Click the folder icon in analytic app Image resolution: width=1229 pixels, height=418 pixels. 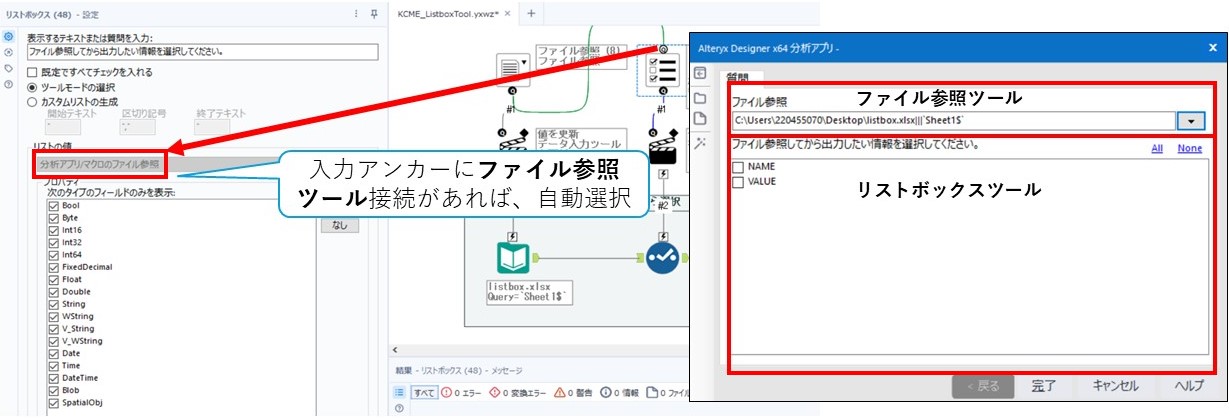click(701, 98)
